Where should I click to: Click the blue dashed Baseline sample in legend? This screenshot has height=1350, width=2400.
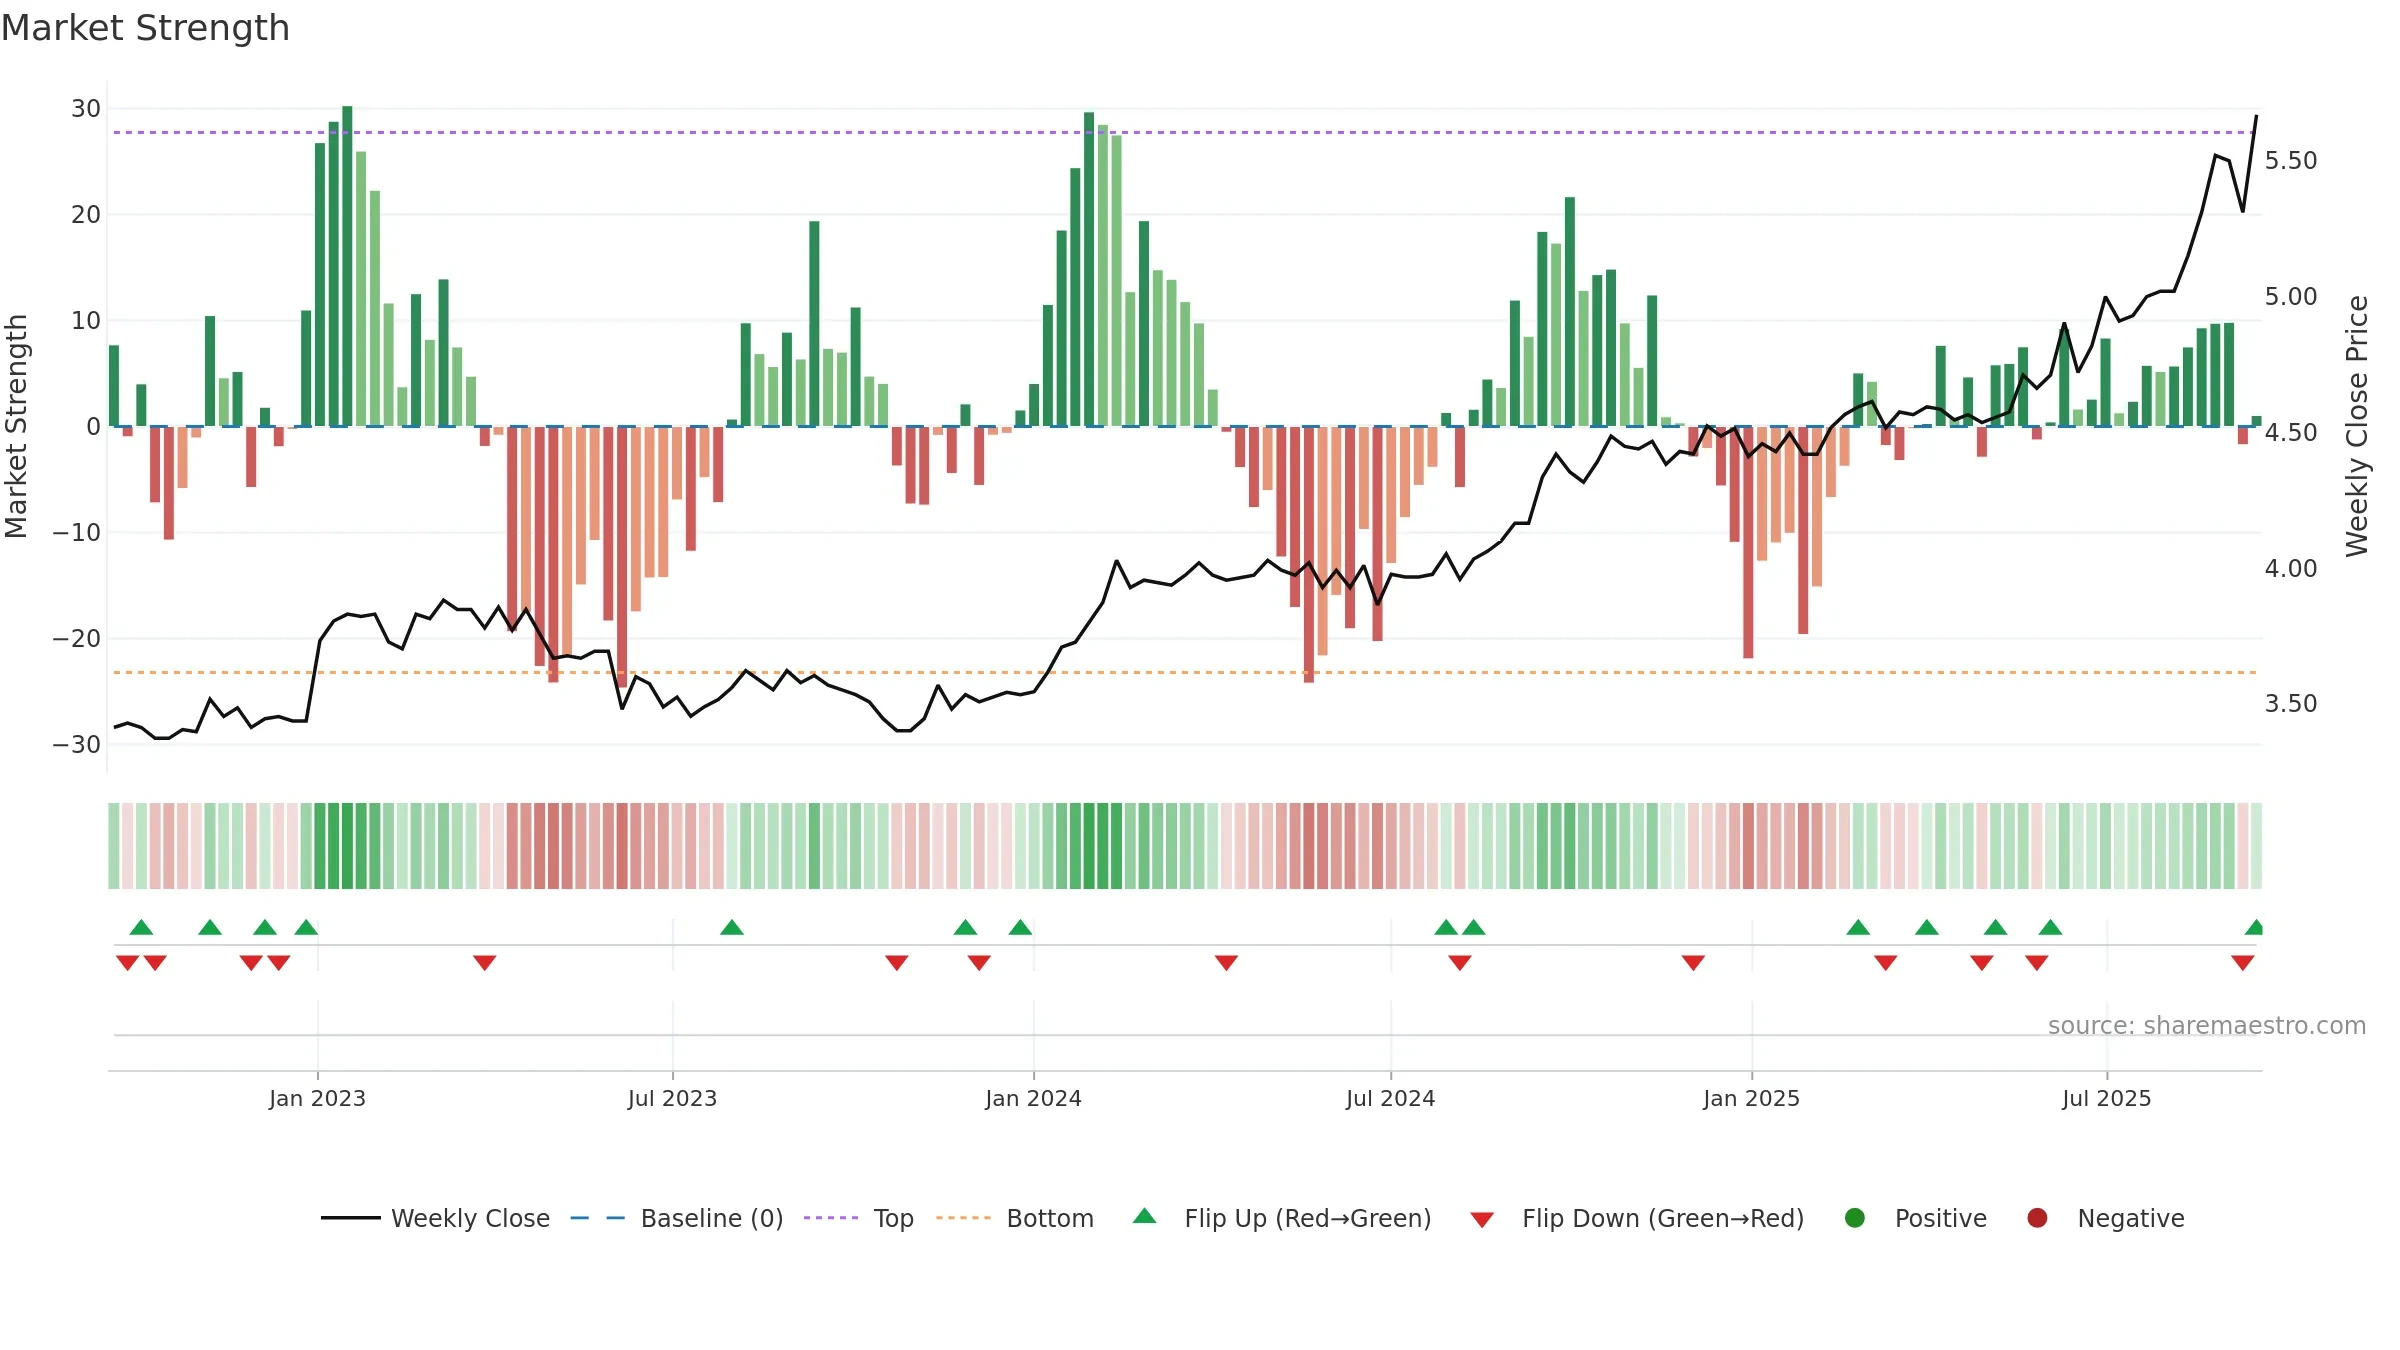597,1218
